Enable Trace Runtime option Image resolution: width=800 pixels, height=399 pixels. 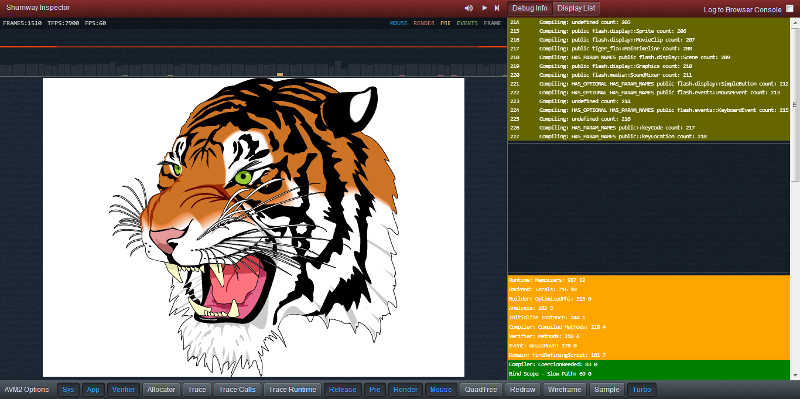[292, 389]
